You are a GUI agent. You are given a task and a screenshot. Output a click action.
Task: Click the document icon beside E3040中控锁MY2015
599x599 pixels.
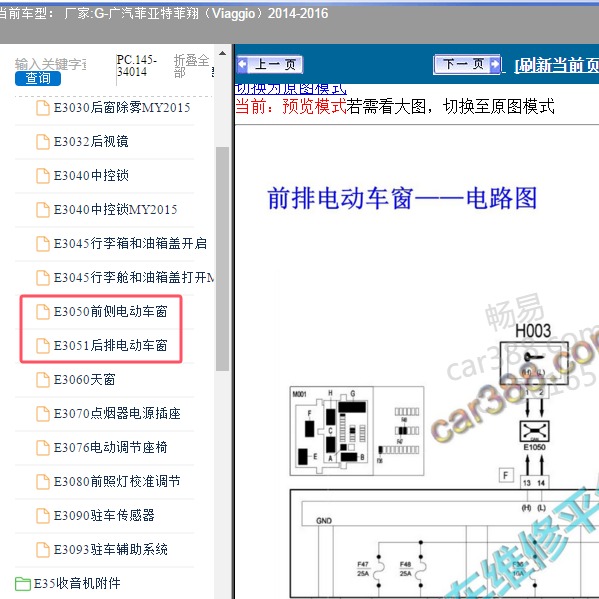(43, 210)
